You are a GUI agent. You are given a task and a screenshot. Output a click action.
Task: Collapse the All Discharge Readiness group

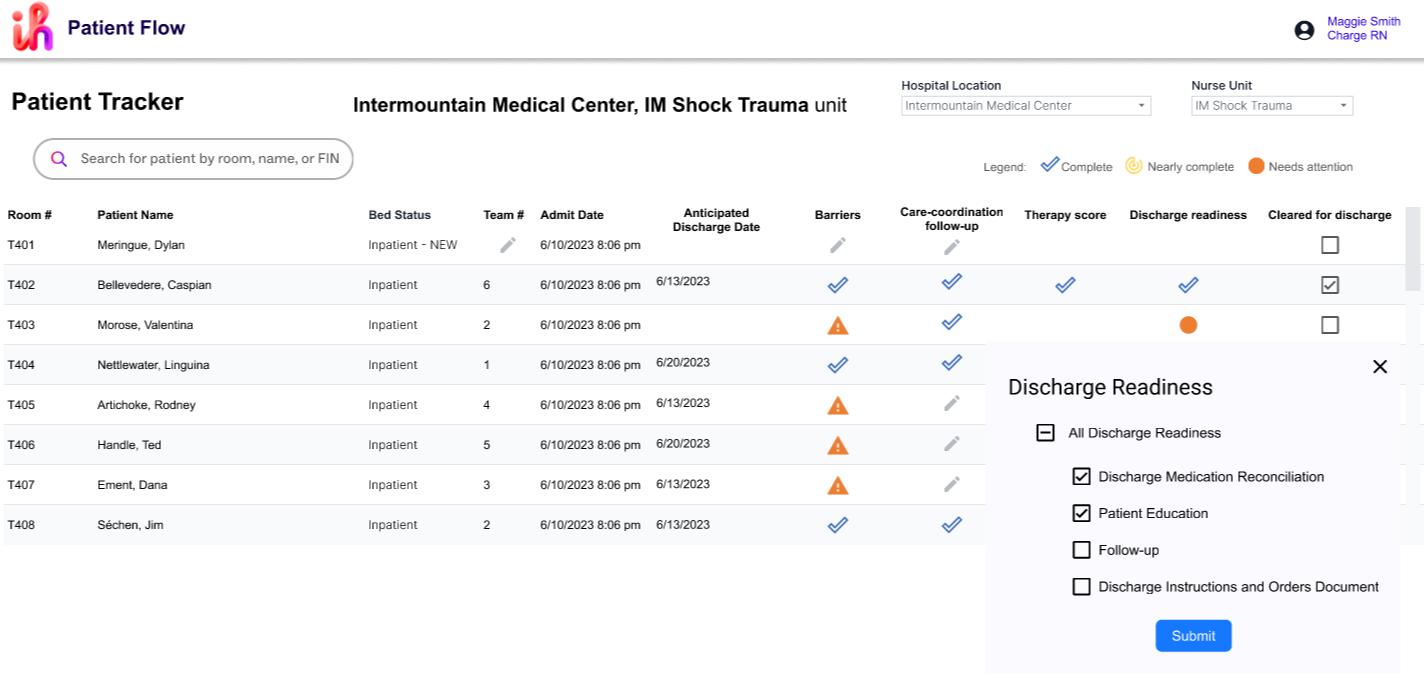pos(1045,433)
